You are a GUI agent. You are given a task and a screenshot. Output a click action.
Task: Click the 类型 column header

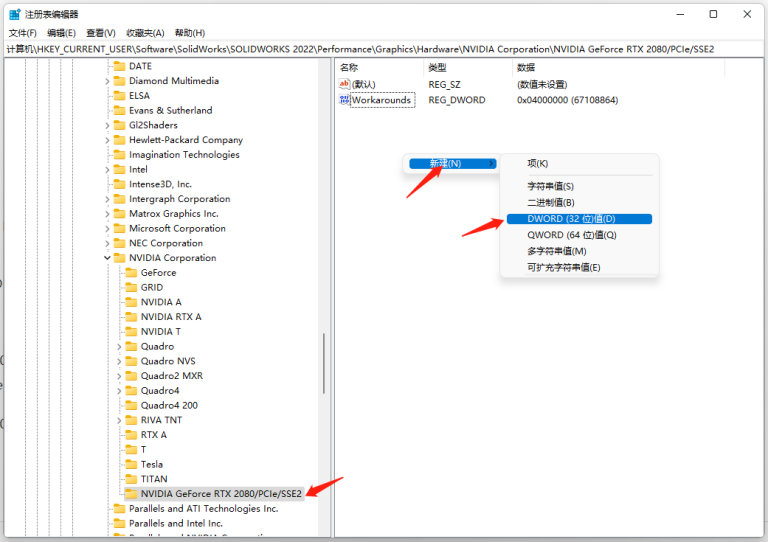(x=467, y=68)
